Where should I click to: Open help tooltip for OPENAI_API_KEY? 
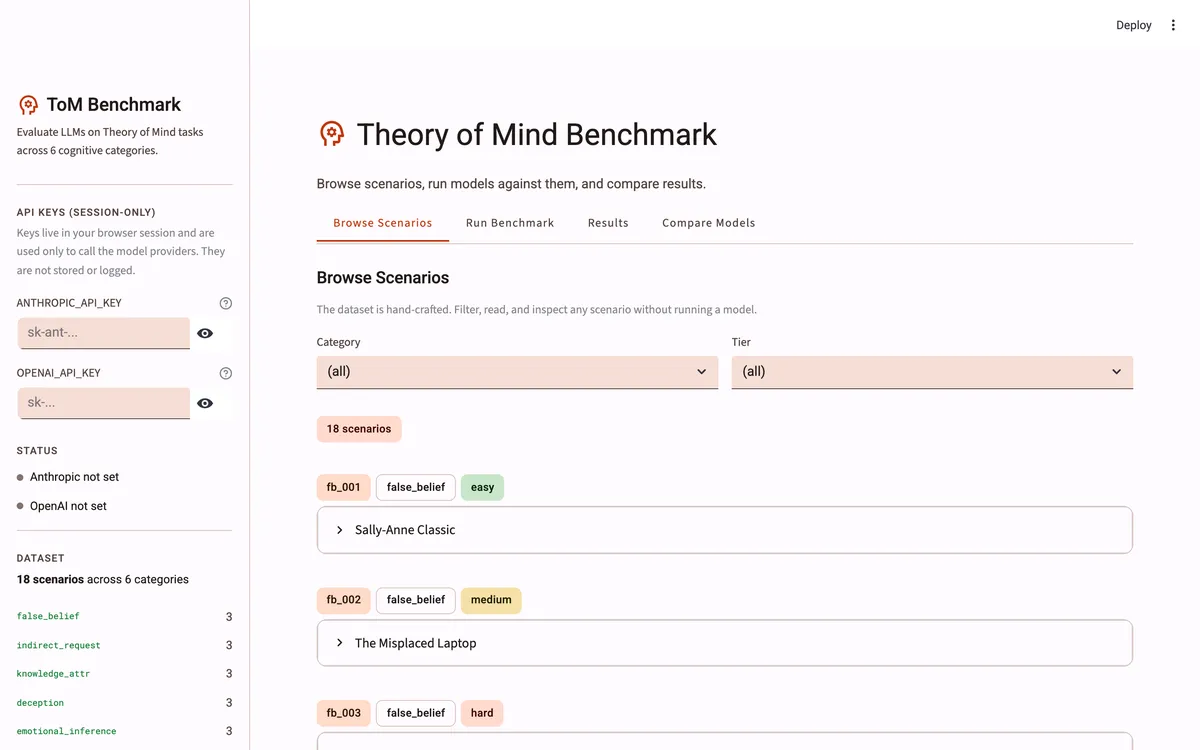(x=226, y=373)
